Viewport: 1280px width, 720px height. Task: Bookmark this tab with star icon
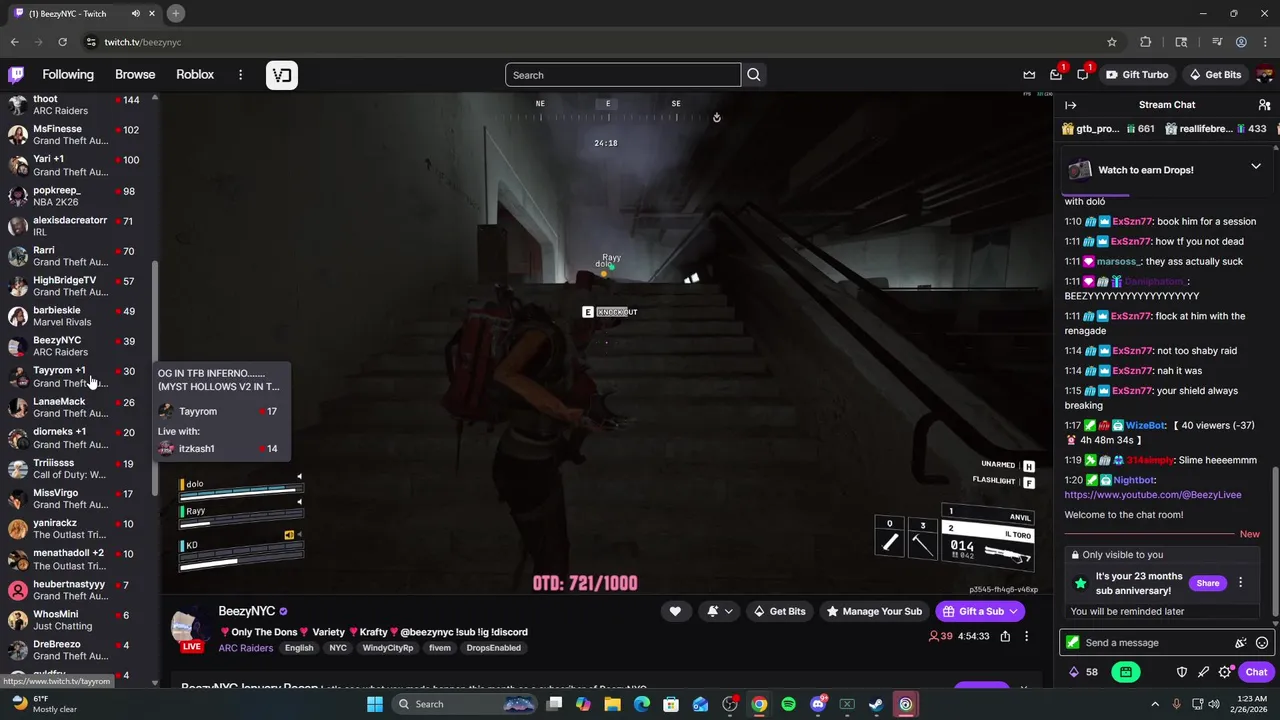pyautogui.click(x=1112, y=42)
